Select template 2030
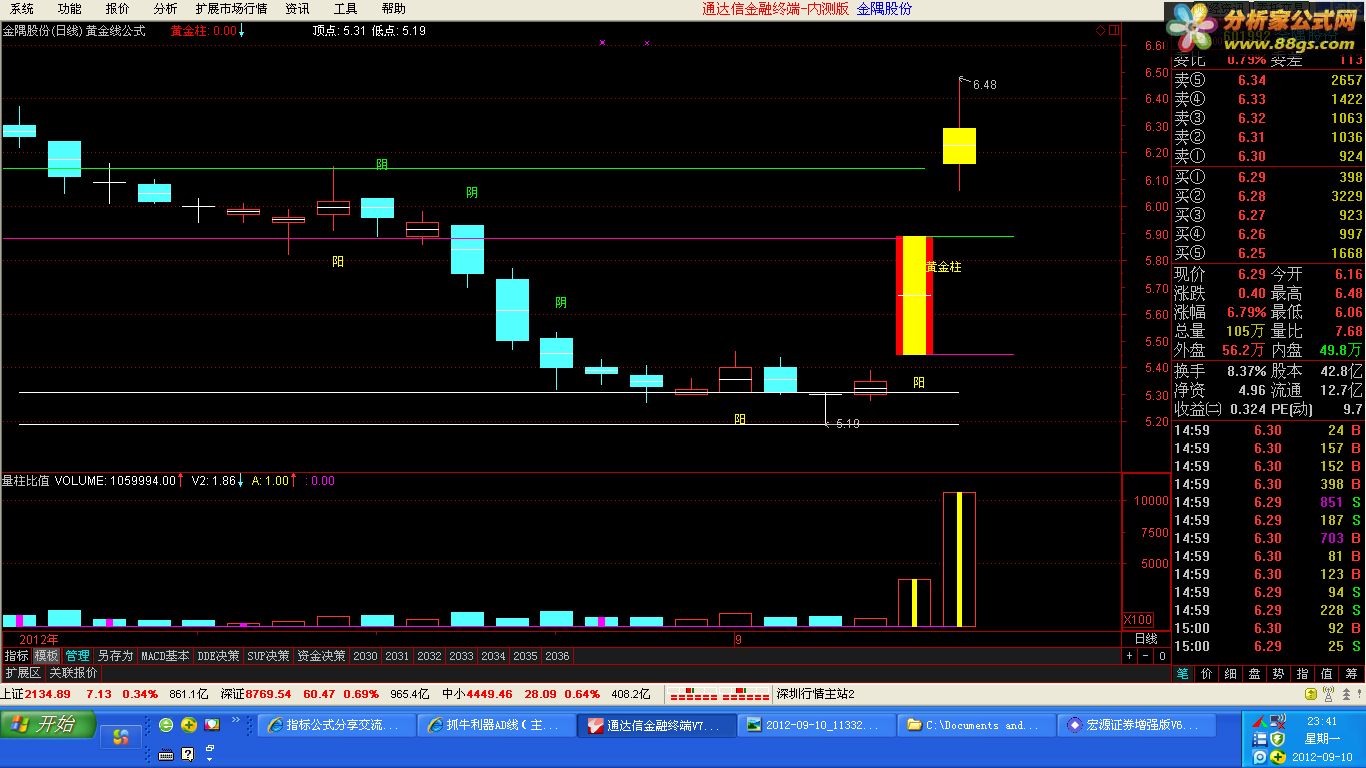 pyautogui.click(x=365, y=656)
